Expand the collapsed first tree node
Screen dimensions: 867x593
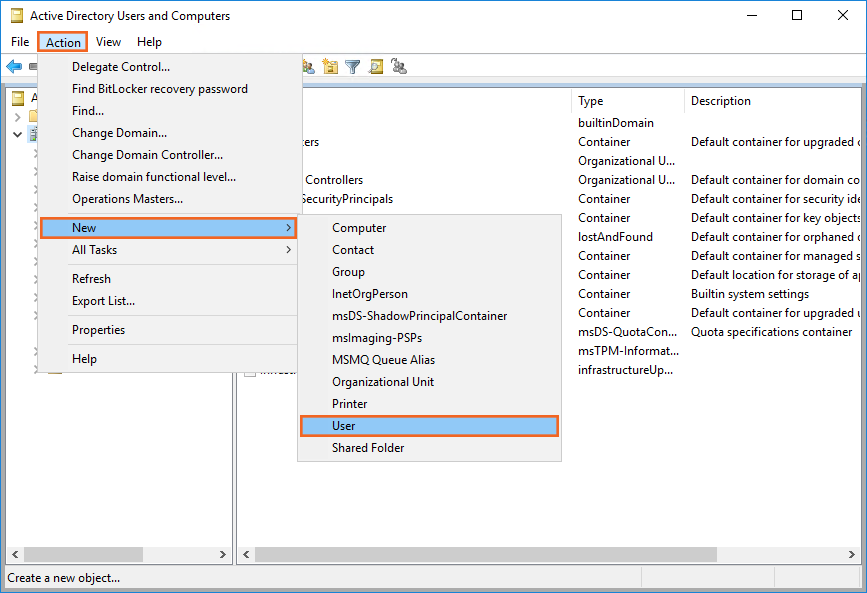coord(18,117)
